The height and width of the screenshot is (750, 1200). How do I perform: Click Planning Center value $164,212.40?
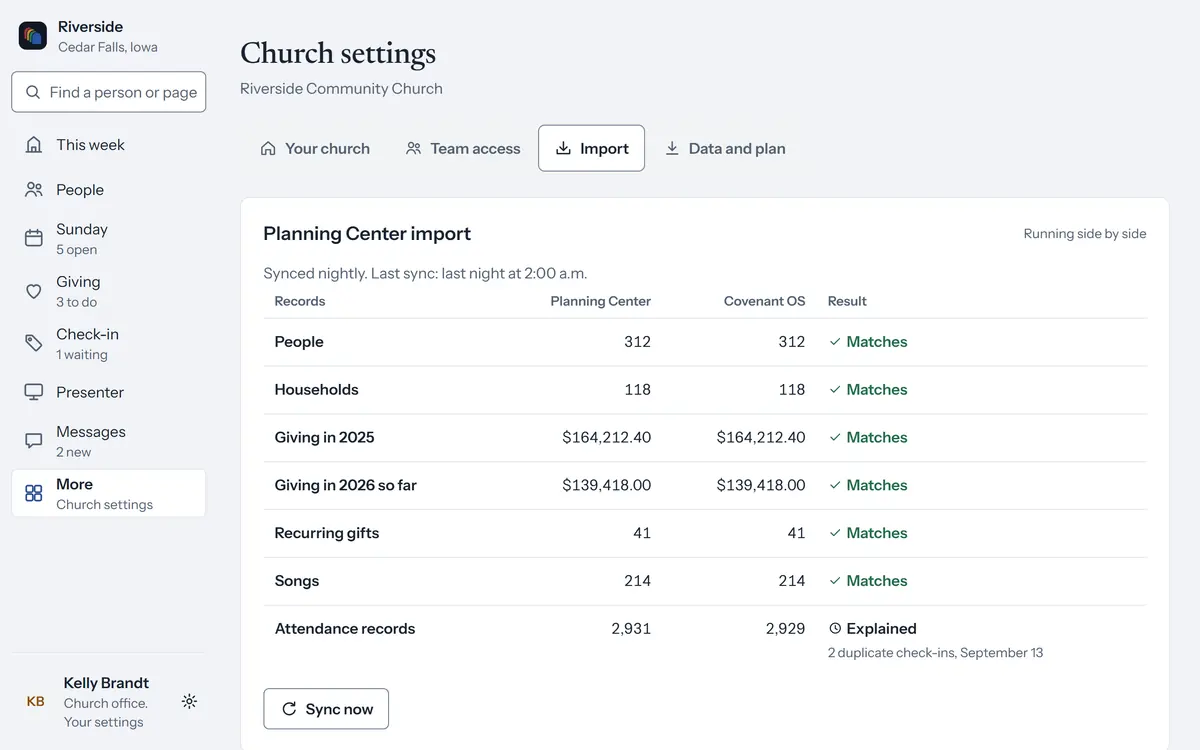coord(606,438)
